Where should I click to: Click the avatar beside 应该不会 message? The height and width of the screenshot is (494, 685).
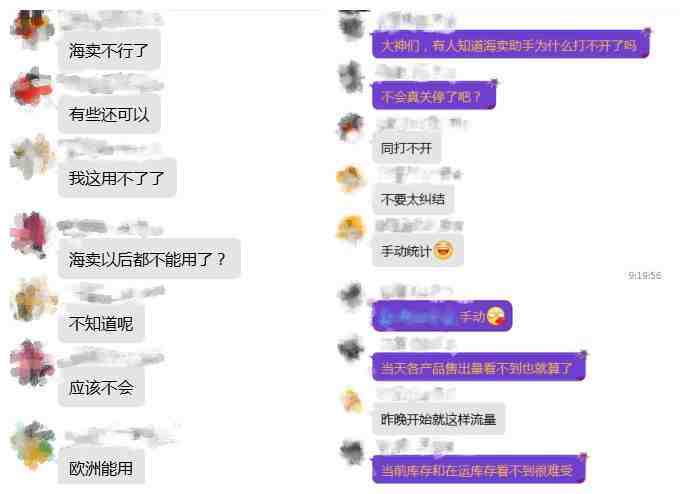[33, 363]
